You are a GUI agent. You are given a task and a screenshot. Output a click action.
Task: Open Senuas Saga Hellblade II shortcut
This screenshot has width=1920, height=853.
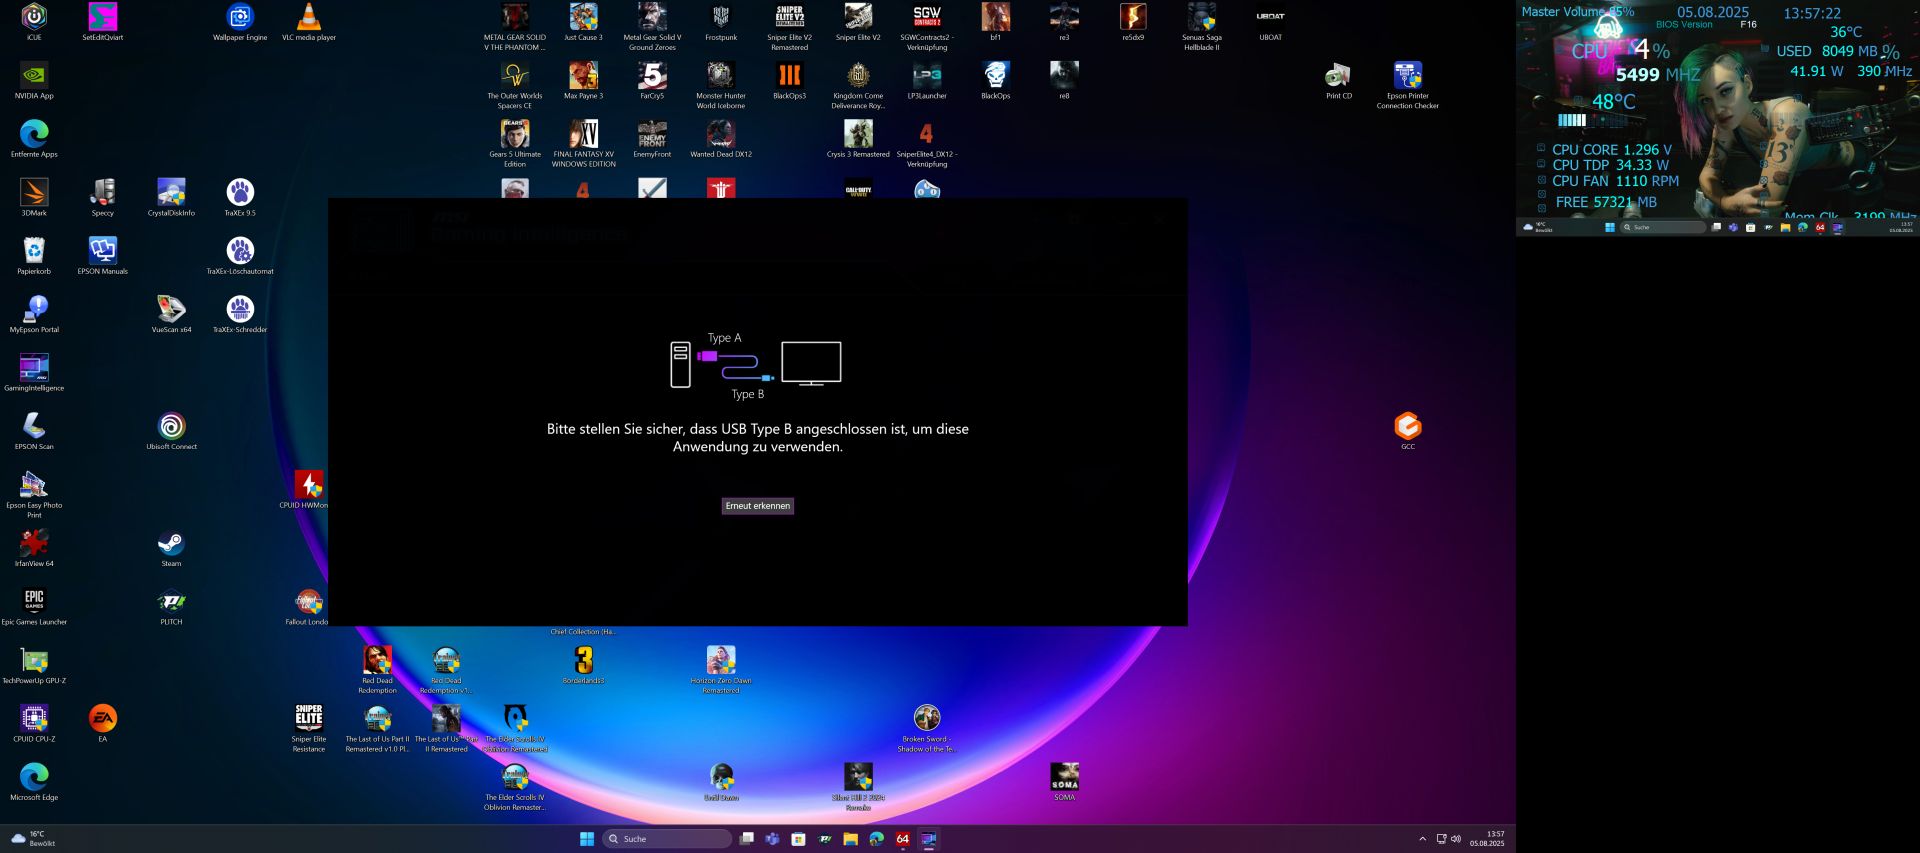pyautogui.click(x=1201, y=27)
